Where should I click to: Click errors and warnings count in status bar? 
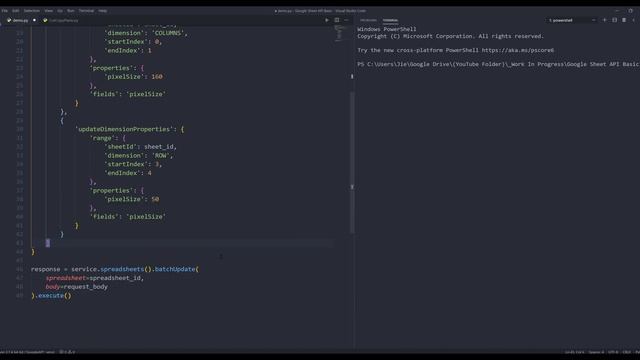pos(67,351)
